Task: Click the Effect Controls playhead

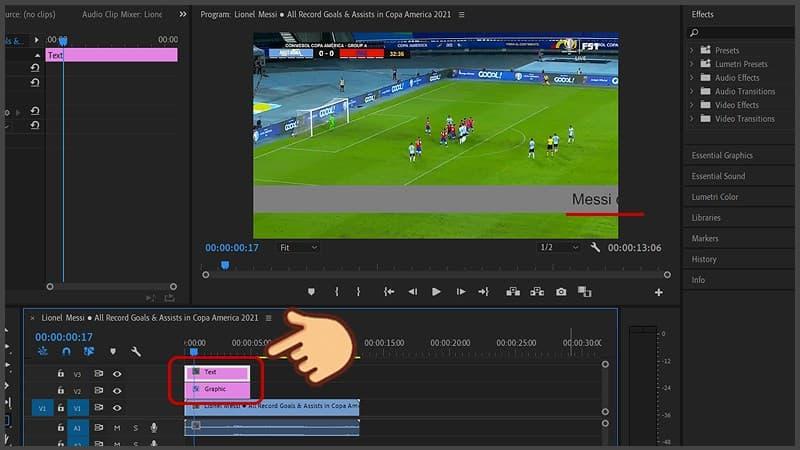Action: (x=63, y=41)
